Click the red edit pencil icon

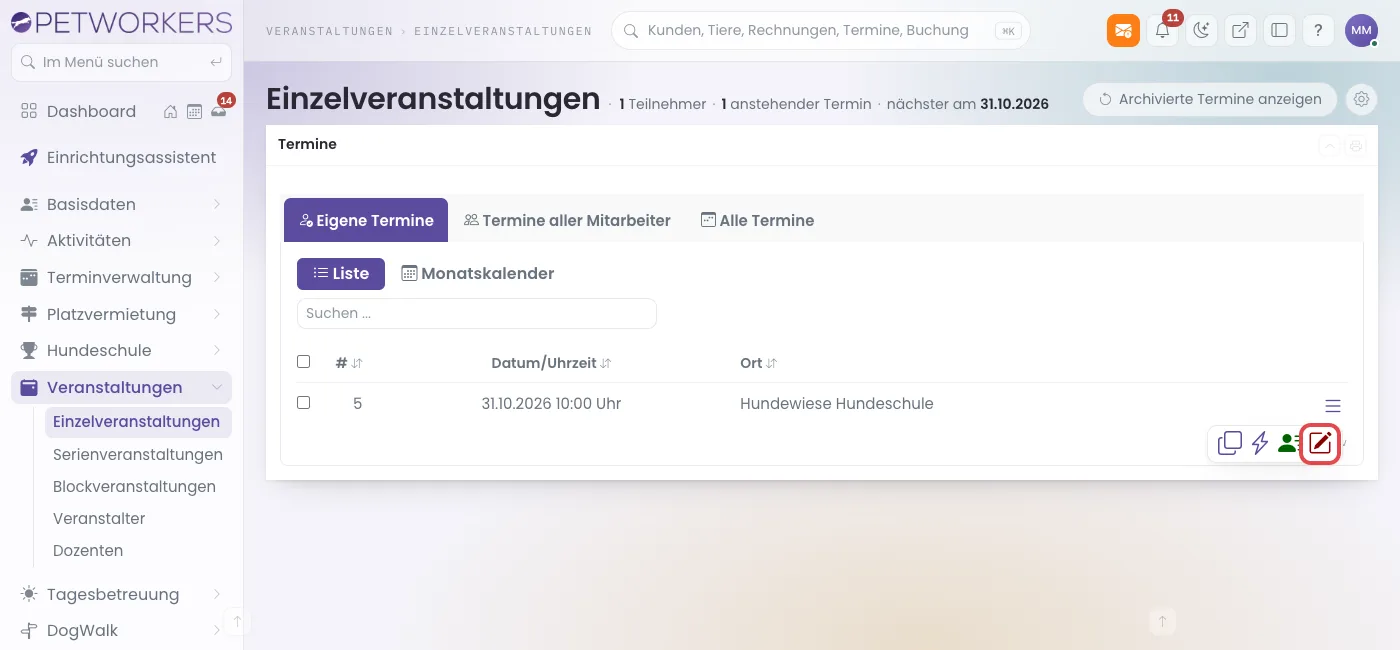[1320, 443]
